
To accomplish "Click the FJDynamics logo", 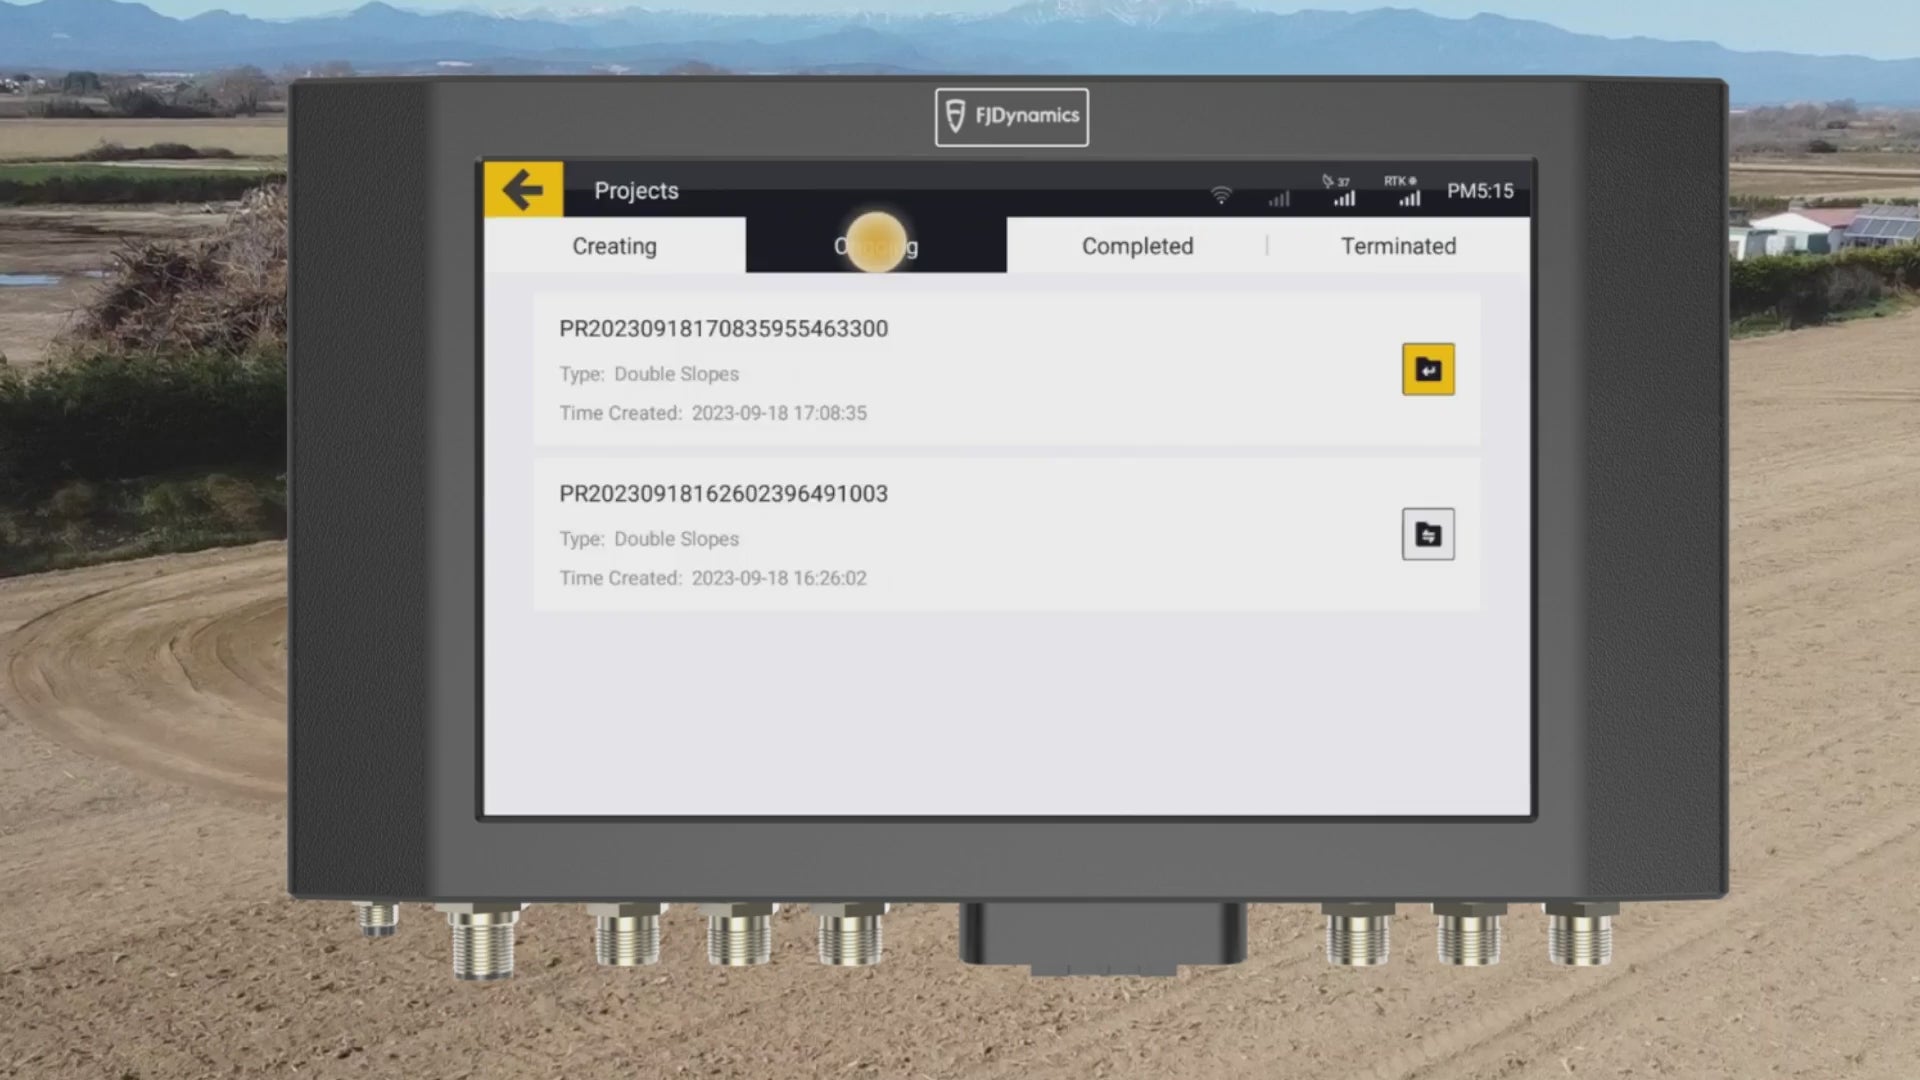I will (x=1012, y=117).
